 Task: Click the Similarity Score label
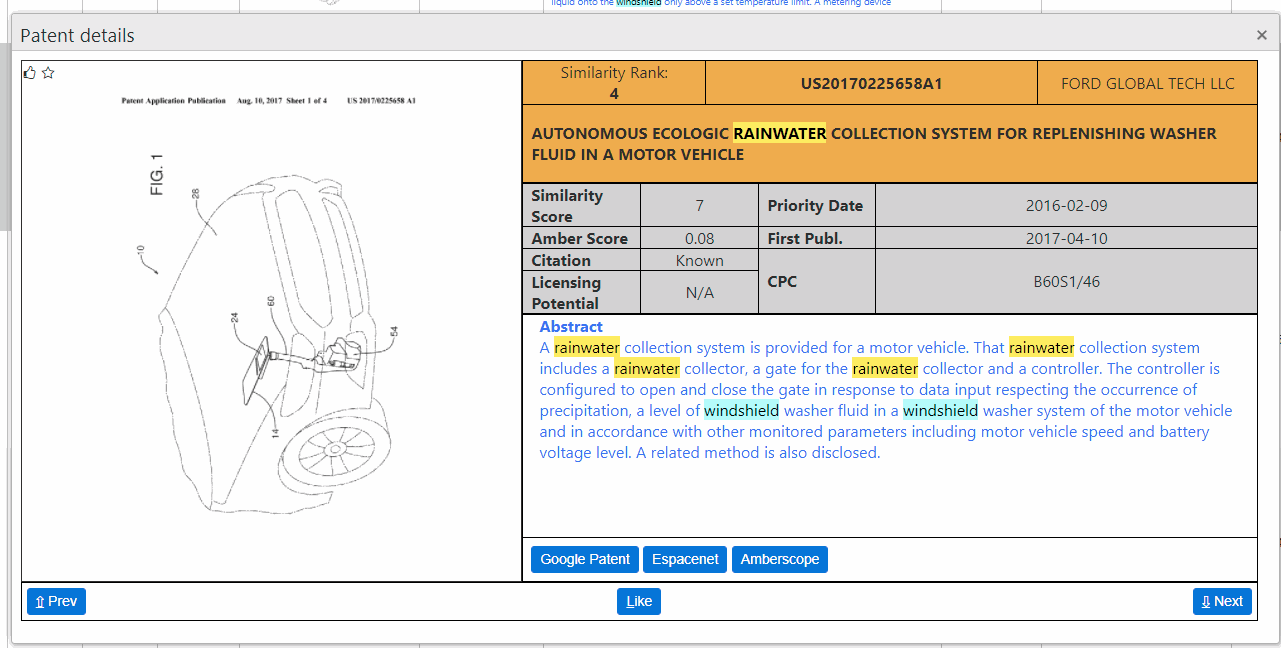(x=581, y=206)
